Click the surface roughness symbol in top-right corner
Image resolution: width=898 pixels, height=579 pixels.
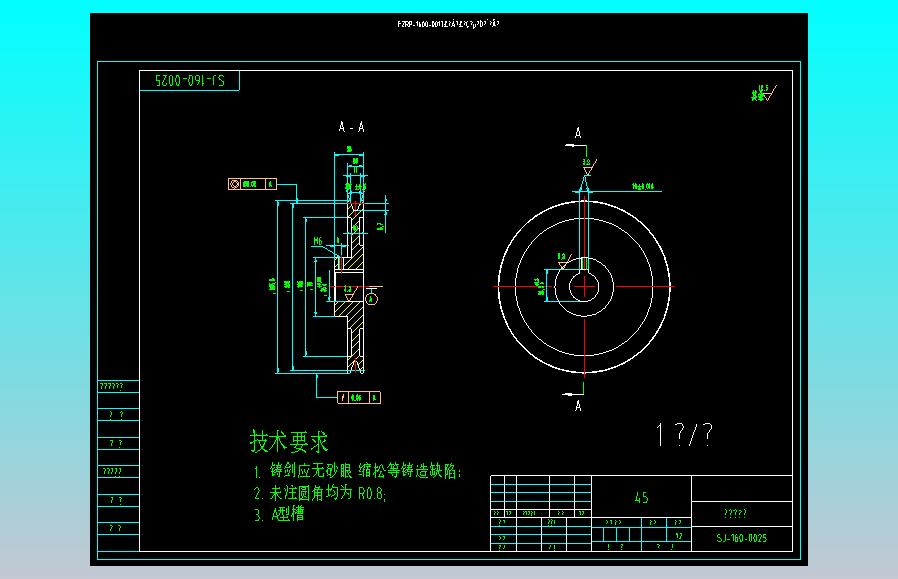click(764, 93)
